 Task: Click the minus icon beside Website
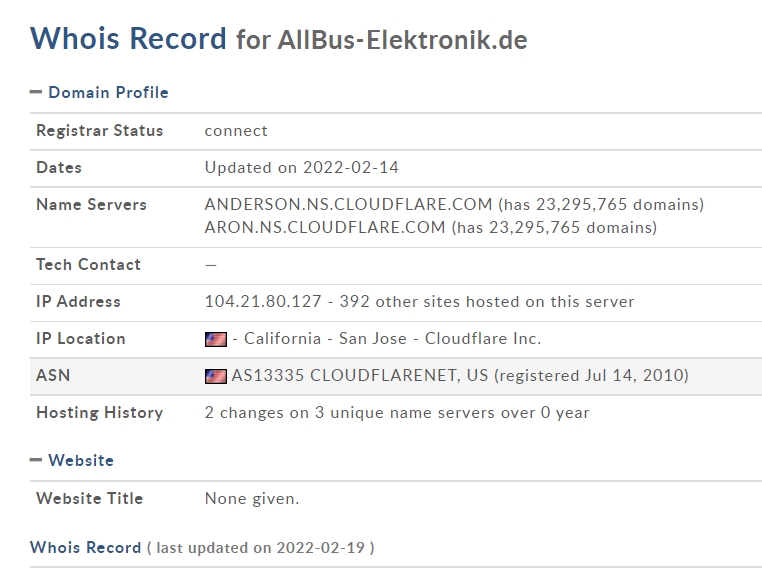(x=36, y=460)
